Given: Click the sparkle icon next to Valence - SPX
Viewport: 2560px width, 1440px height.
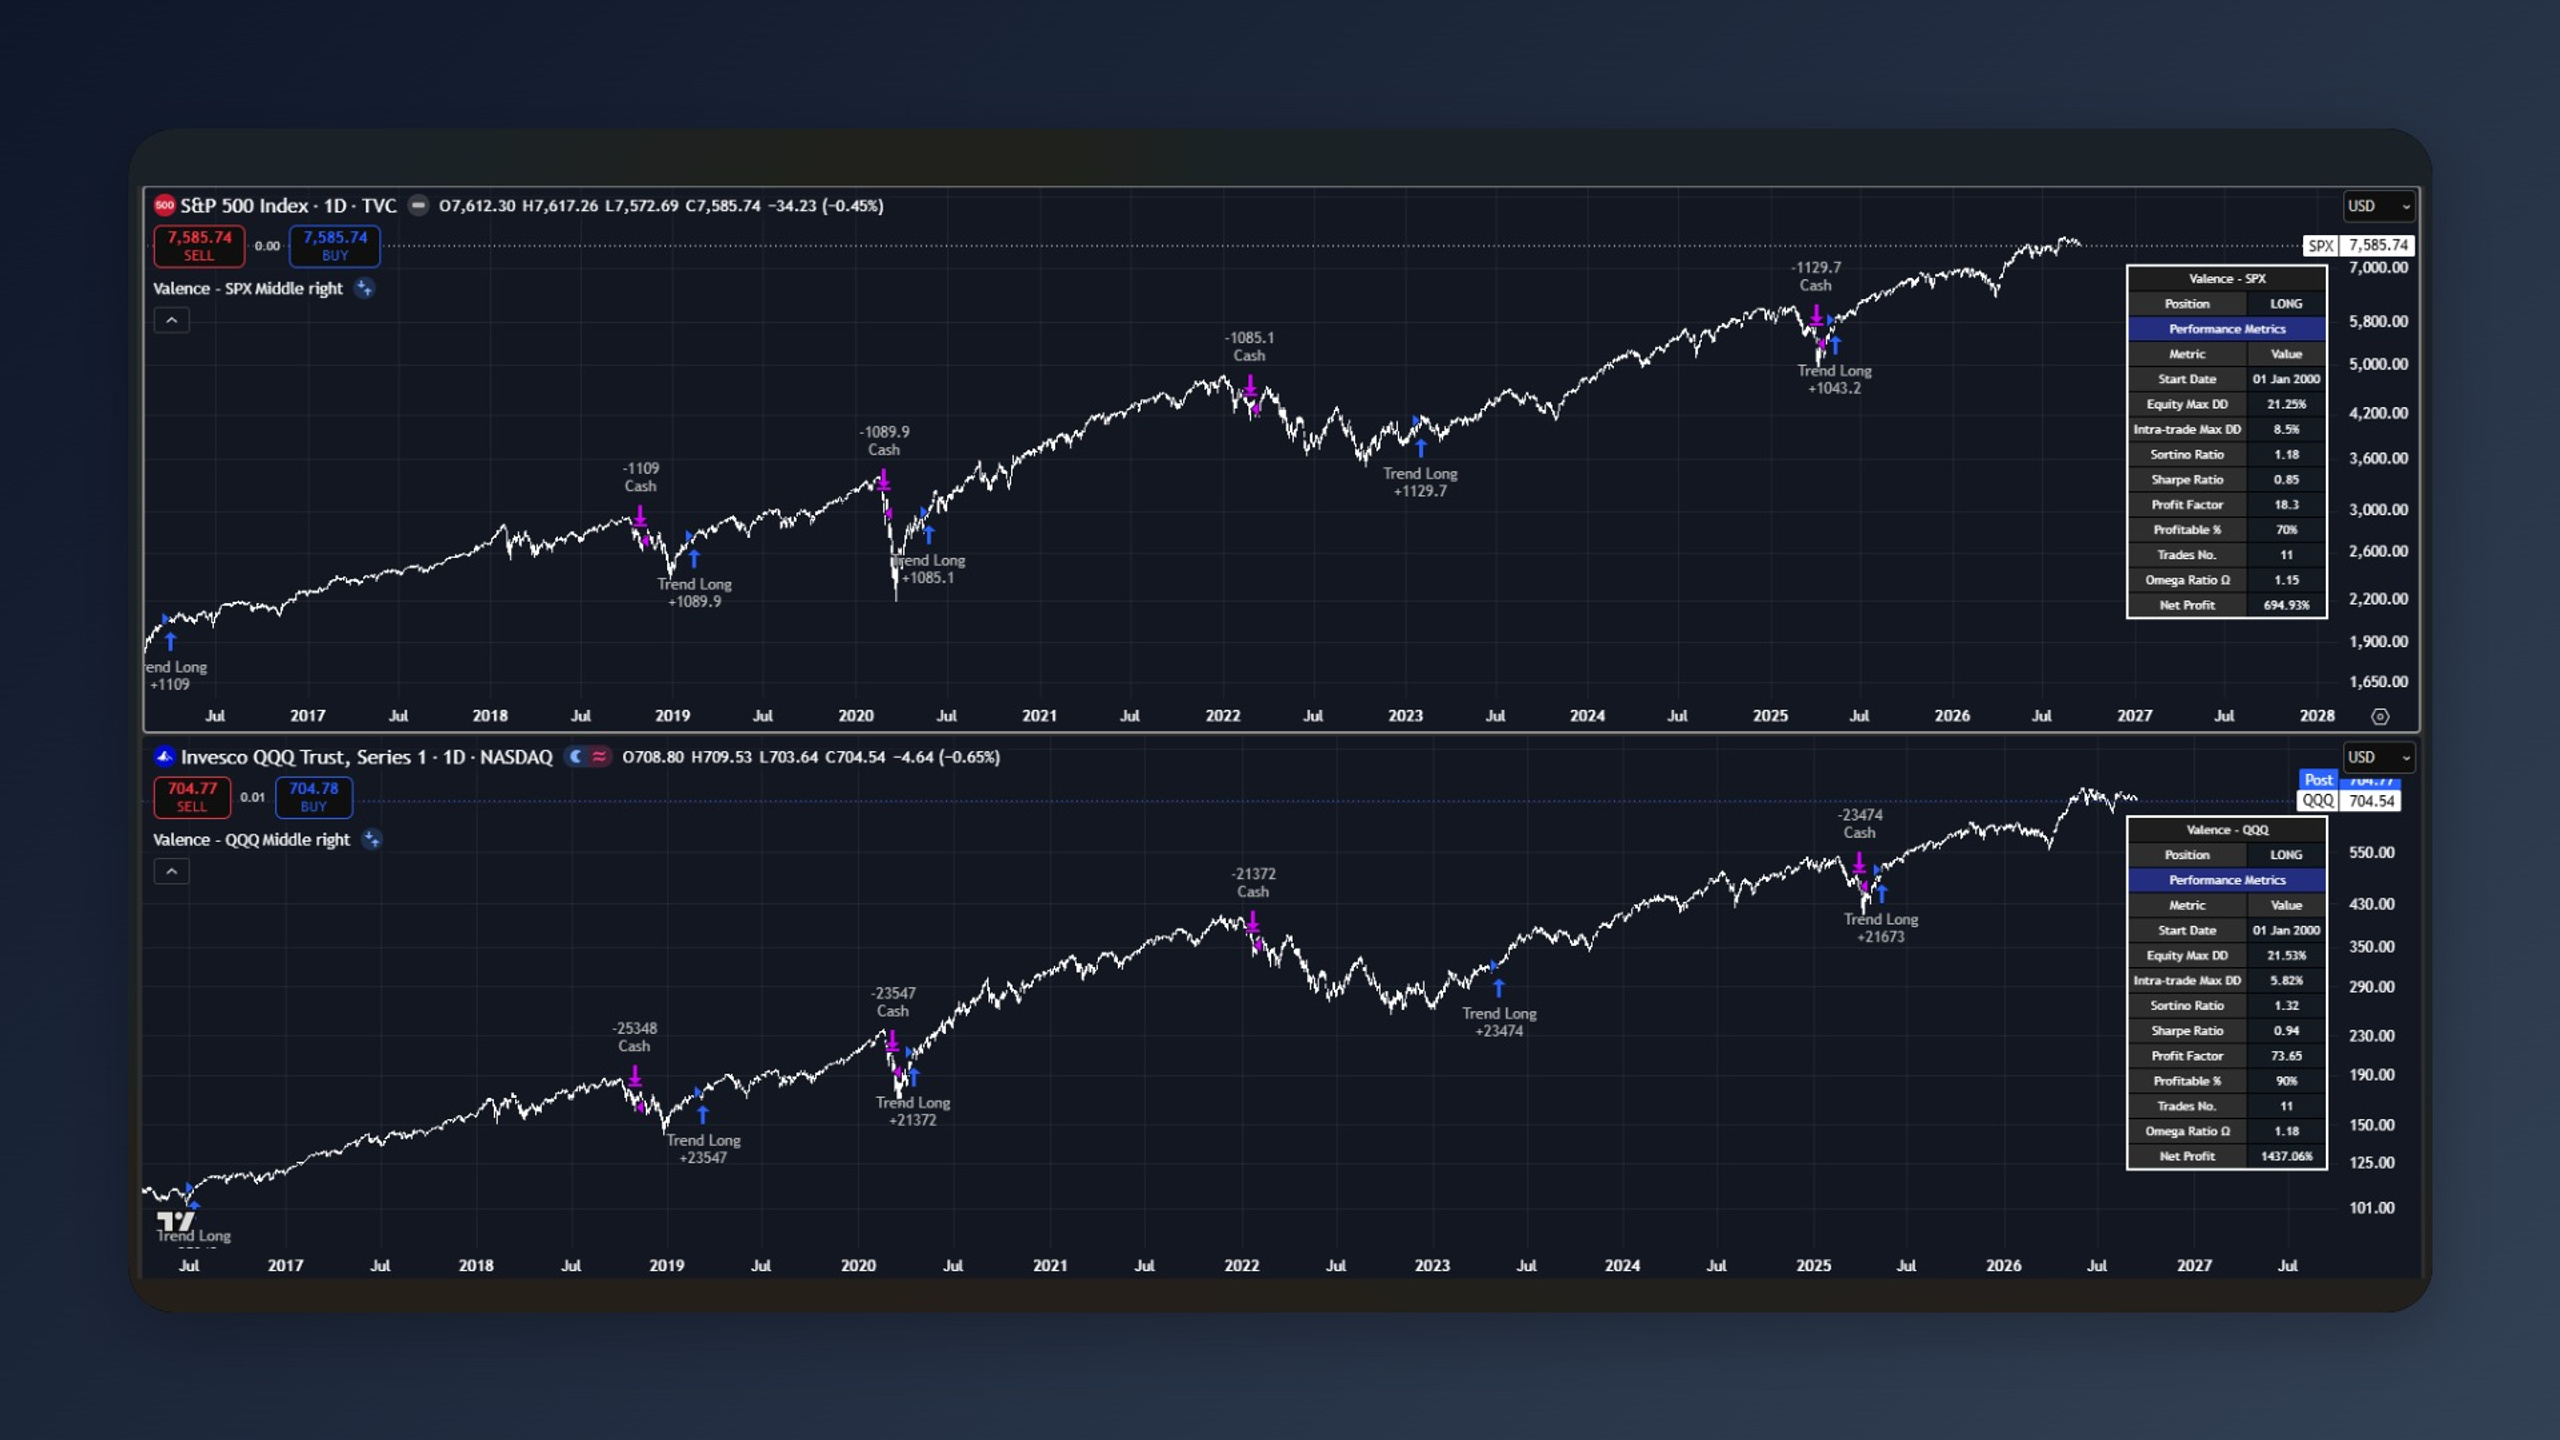Looking at the screenshot, I should pos(365,288).
